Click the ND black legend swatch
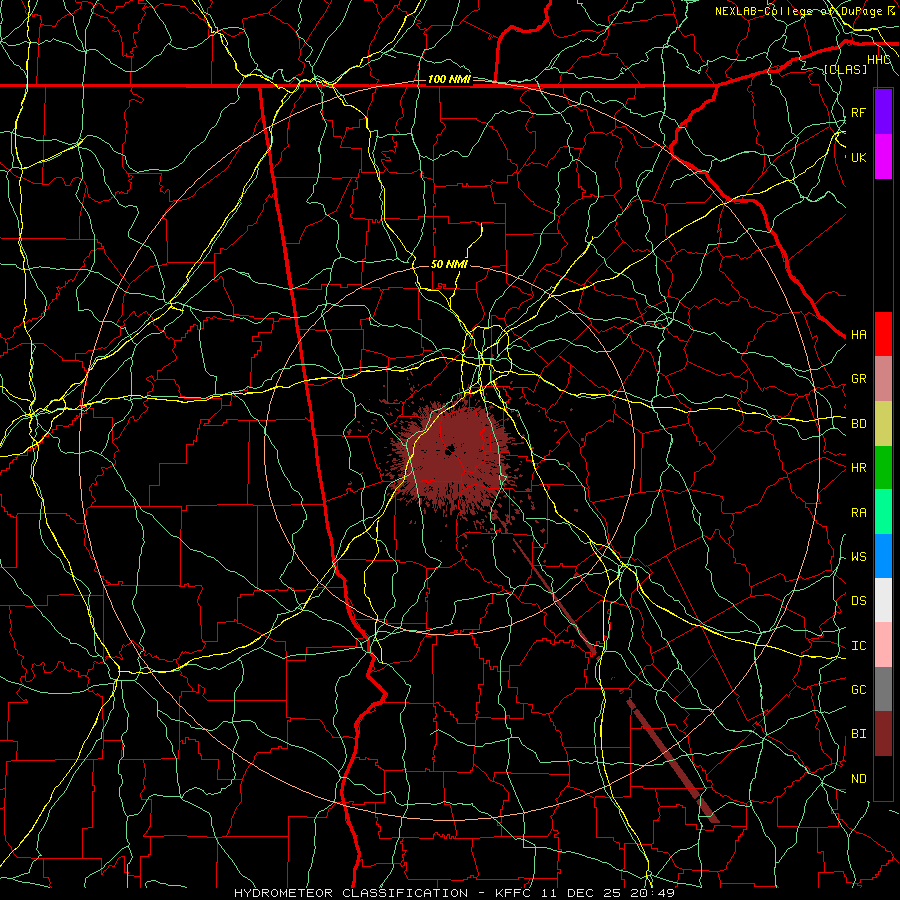 pyautogui.click(x=883, y=778)
